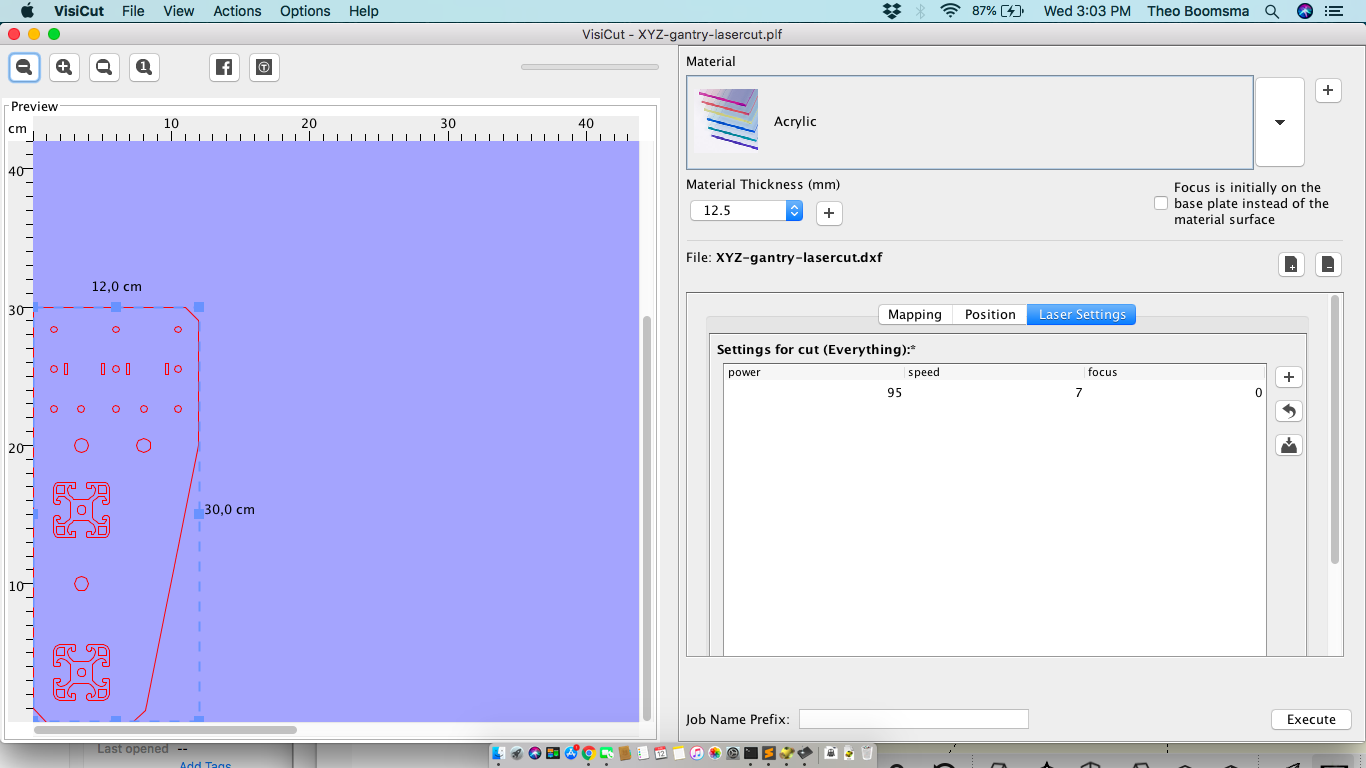Viewport: 1366px width, 768px height.
Task: Click the settings panel vertical scrollbar
Action: (x=1335, y=430)
